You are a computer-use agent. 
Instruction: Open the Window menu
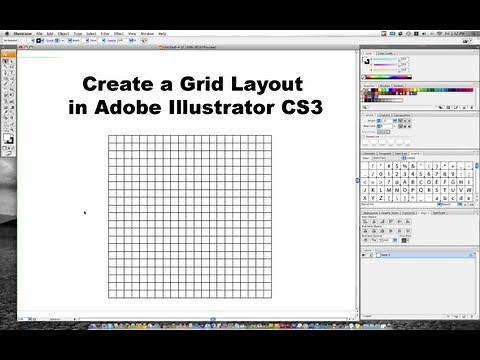point(147,34)
